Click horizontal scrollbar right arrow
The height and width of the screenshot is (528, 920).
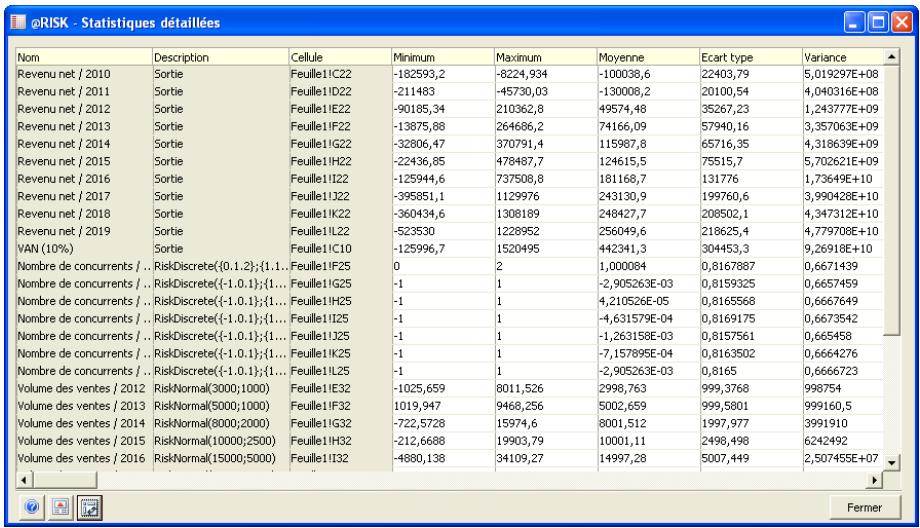point(878,482)
